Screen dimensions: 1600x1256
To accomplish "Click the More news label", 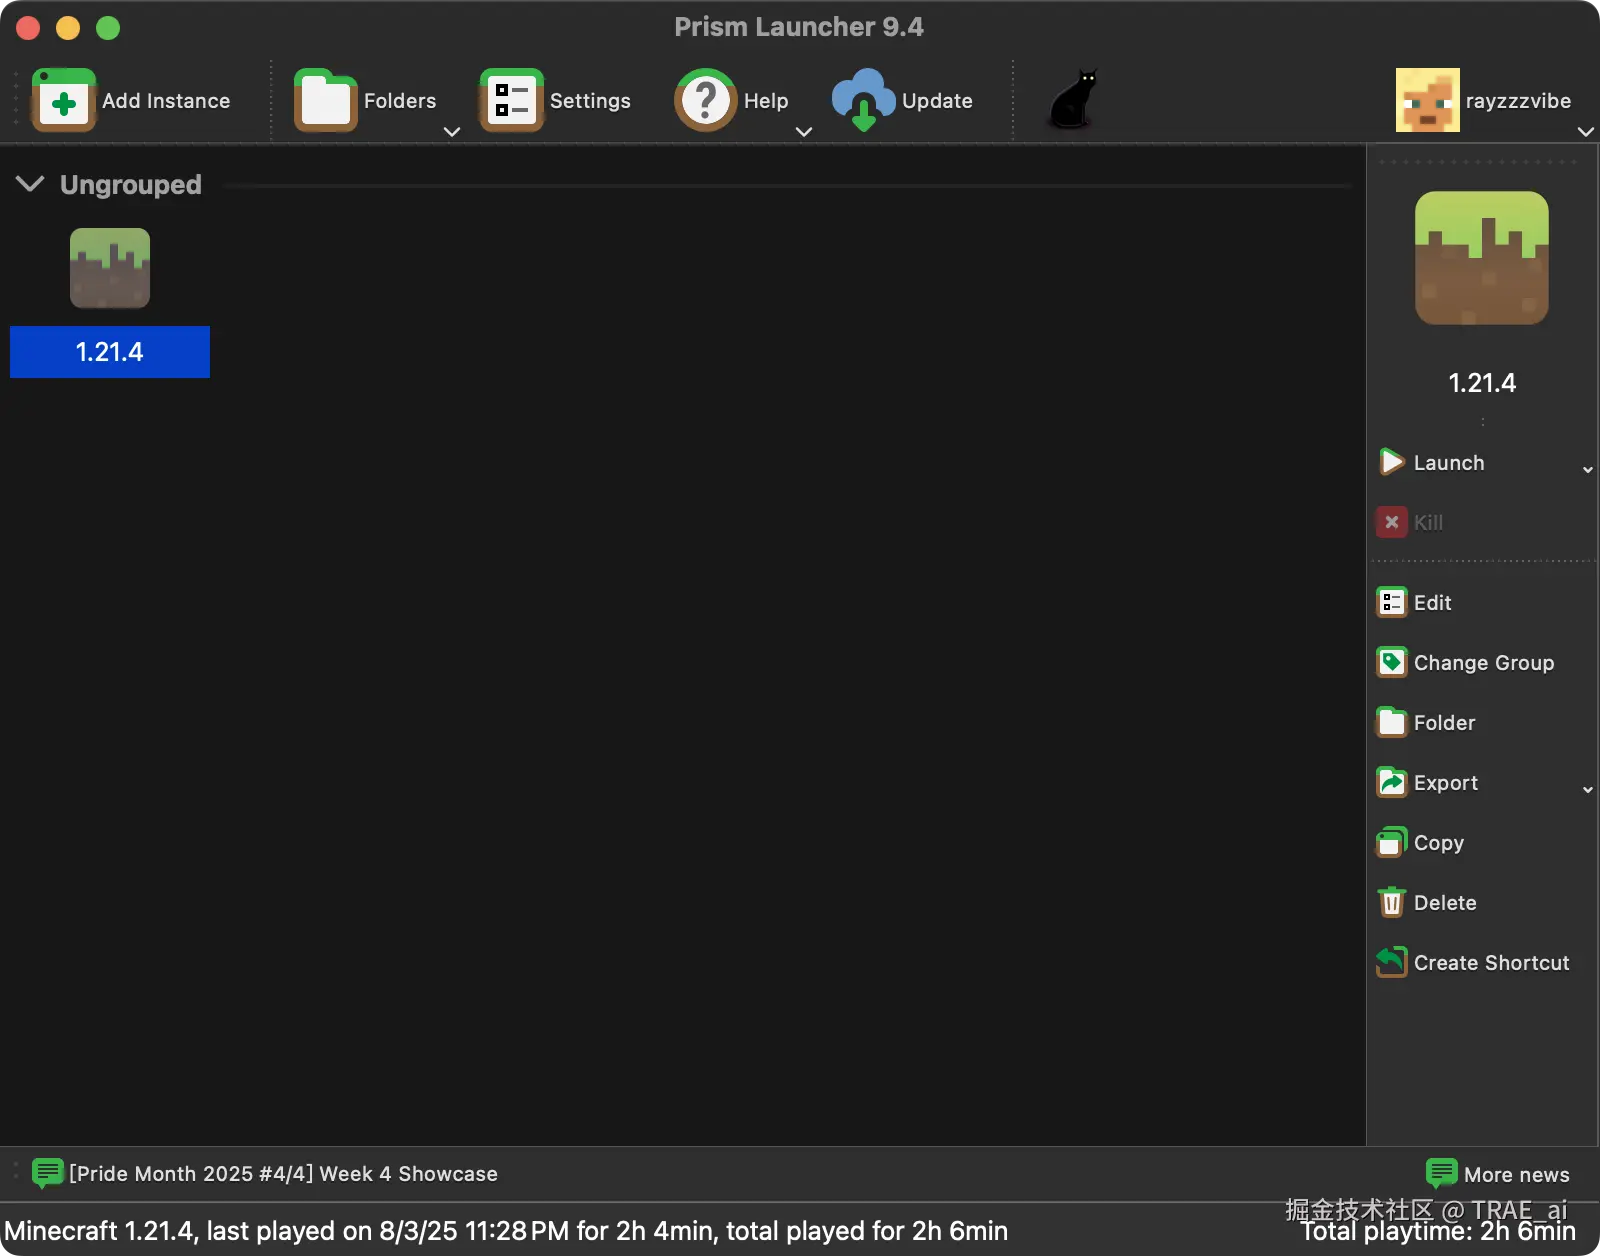I will click(x=1517, y=1175).
